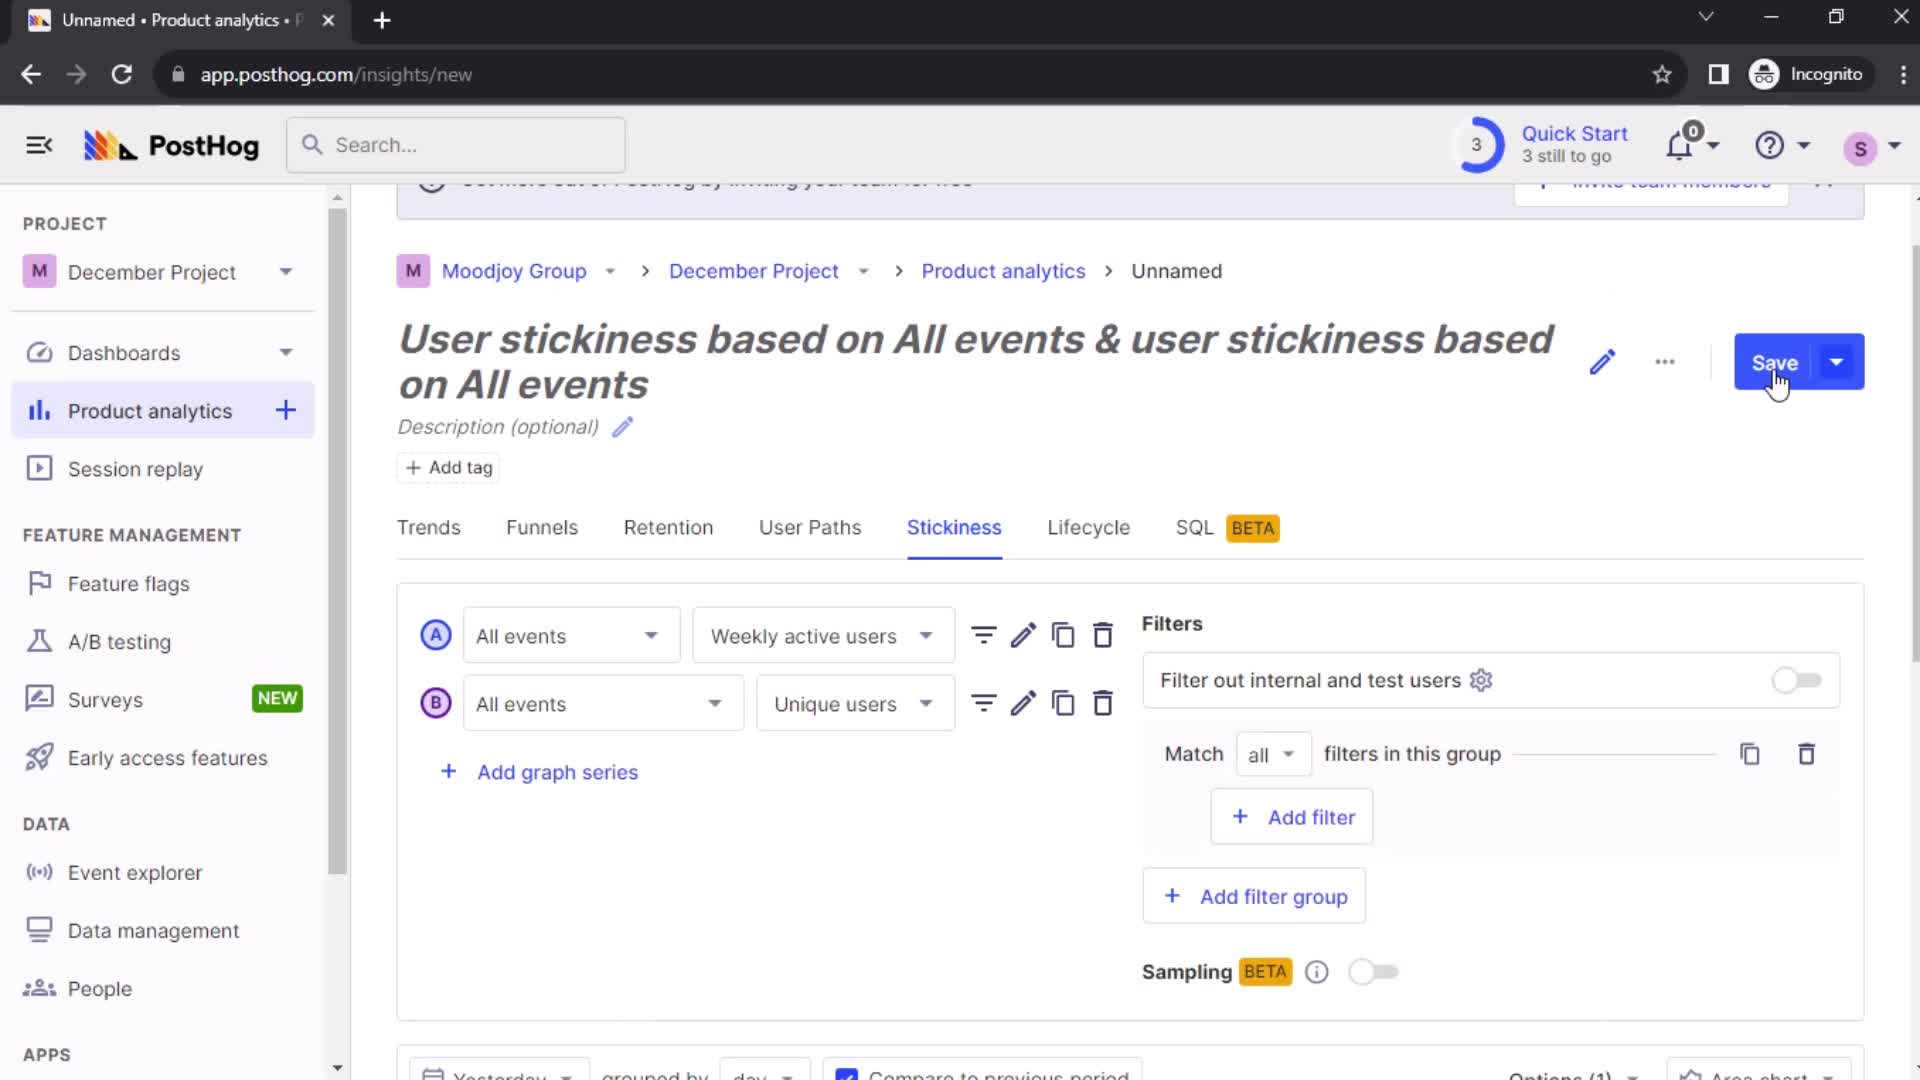Image resolution: width=1920 pixels, height=1080 pixels.
Task: Open the notifications bell
Action: [1680, 146]
